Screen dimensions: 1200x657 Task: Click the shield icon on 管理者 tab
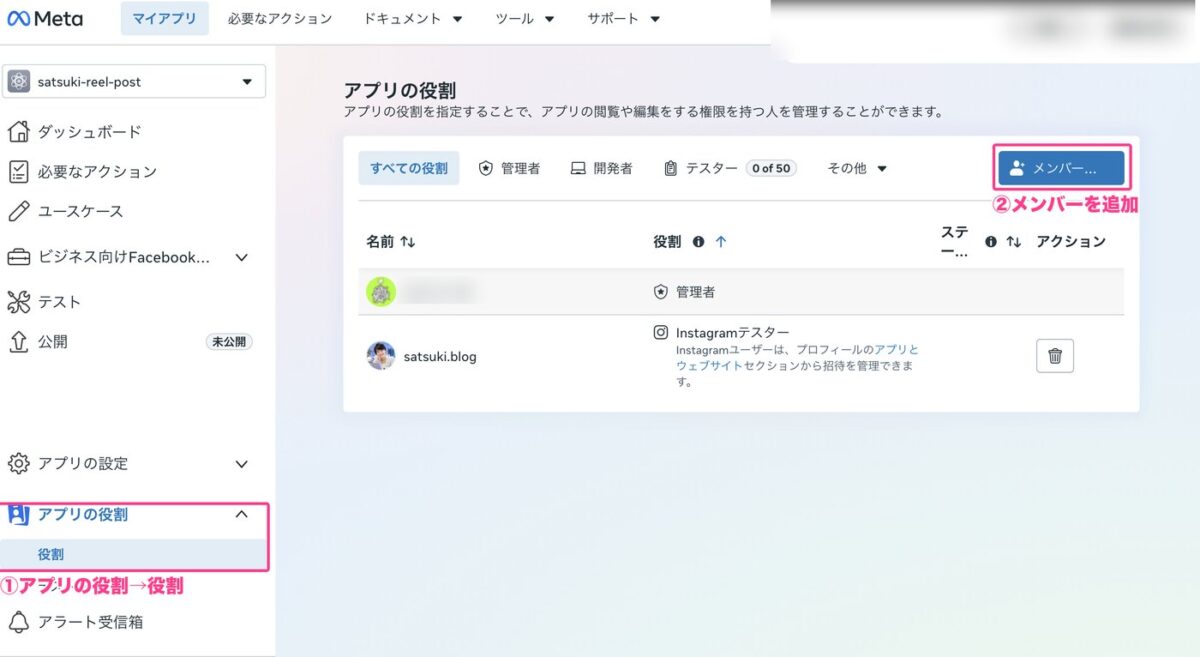click(x=486, y=168)
